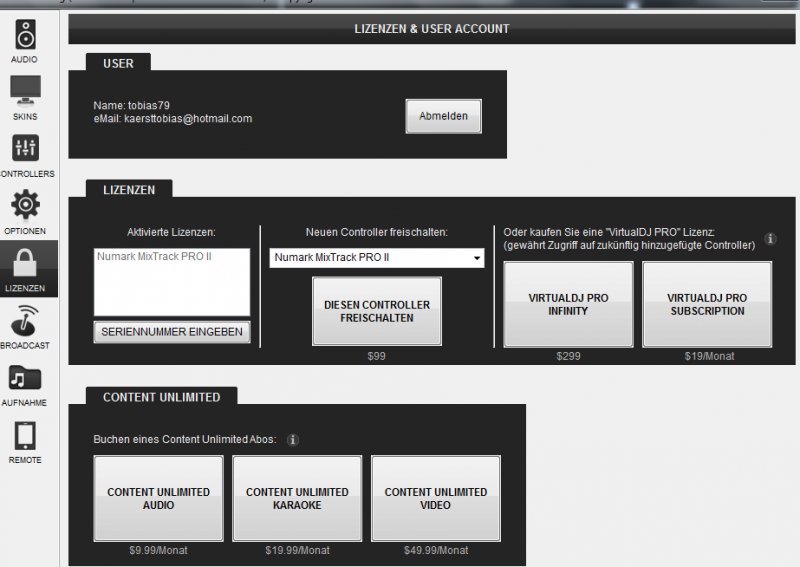Click info icon next to Content Unlimited Abos
Screen dimensions: 800x567
[293, 439]
